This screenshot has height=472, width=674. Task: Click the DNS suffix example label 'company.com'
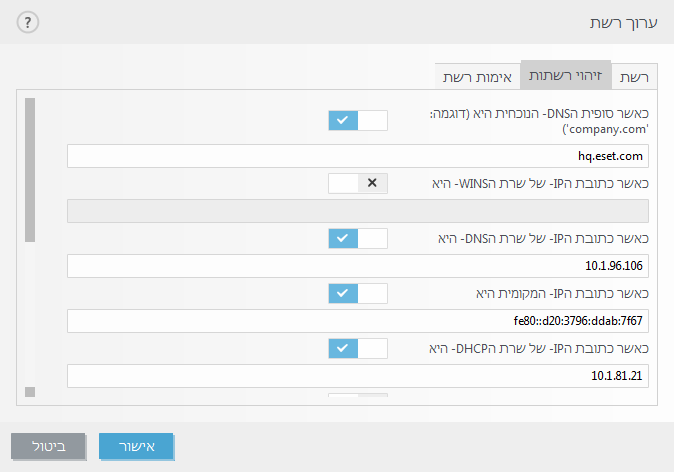[605, 129]
